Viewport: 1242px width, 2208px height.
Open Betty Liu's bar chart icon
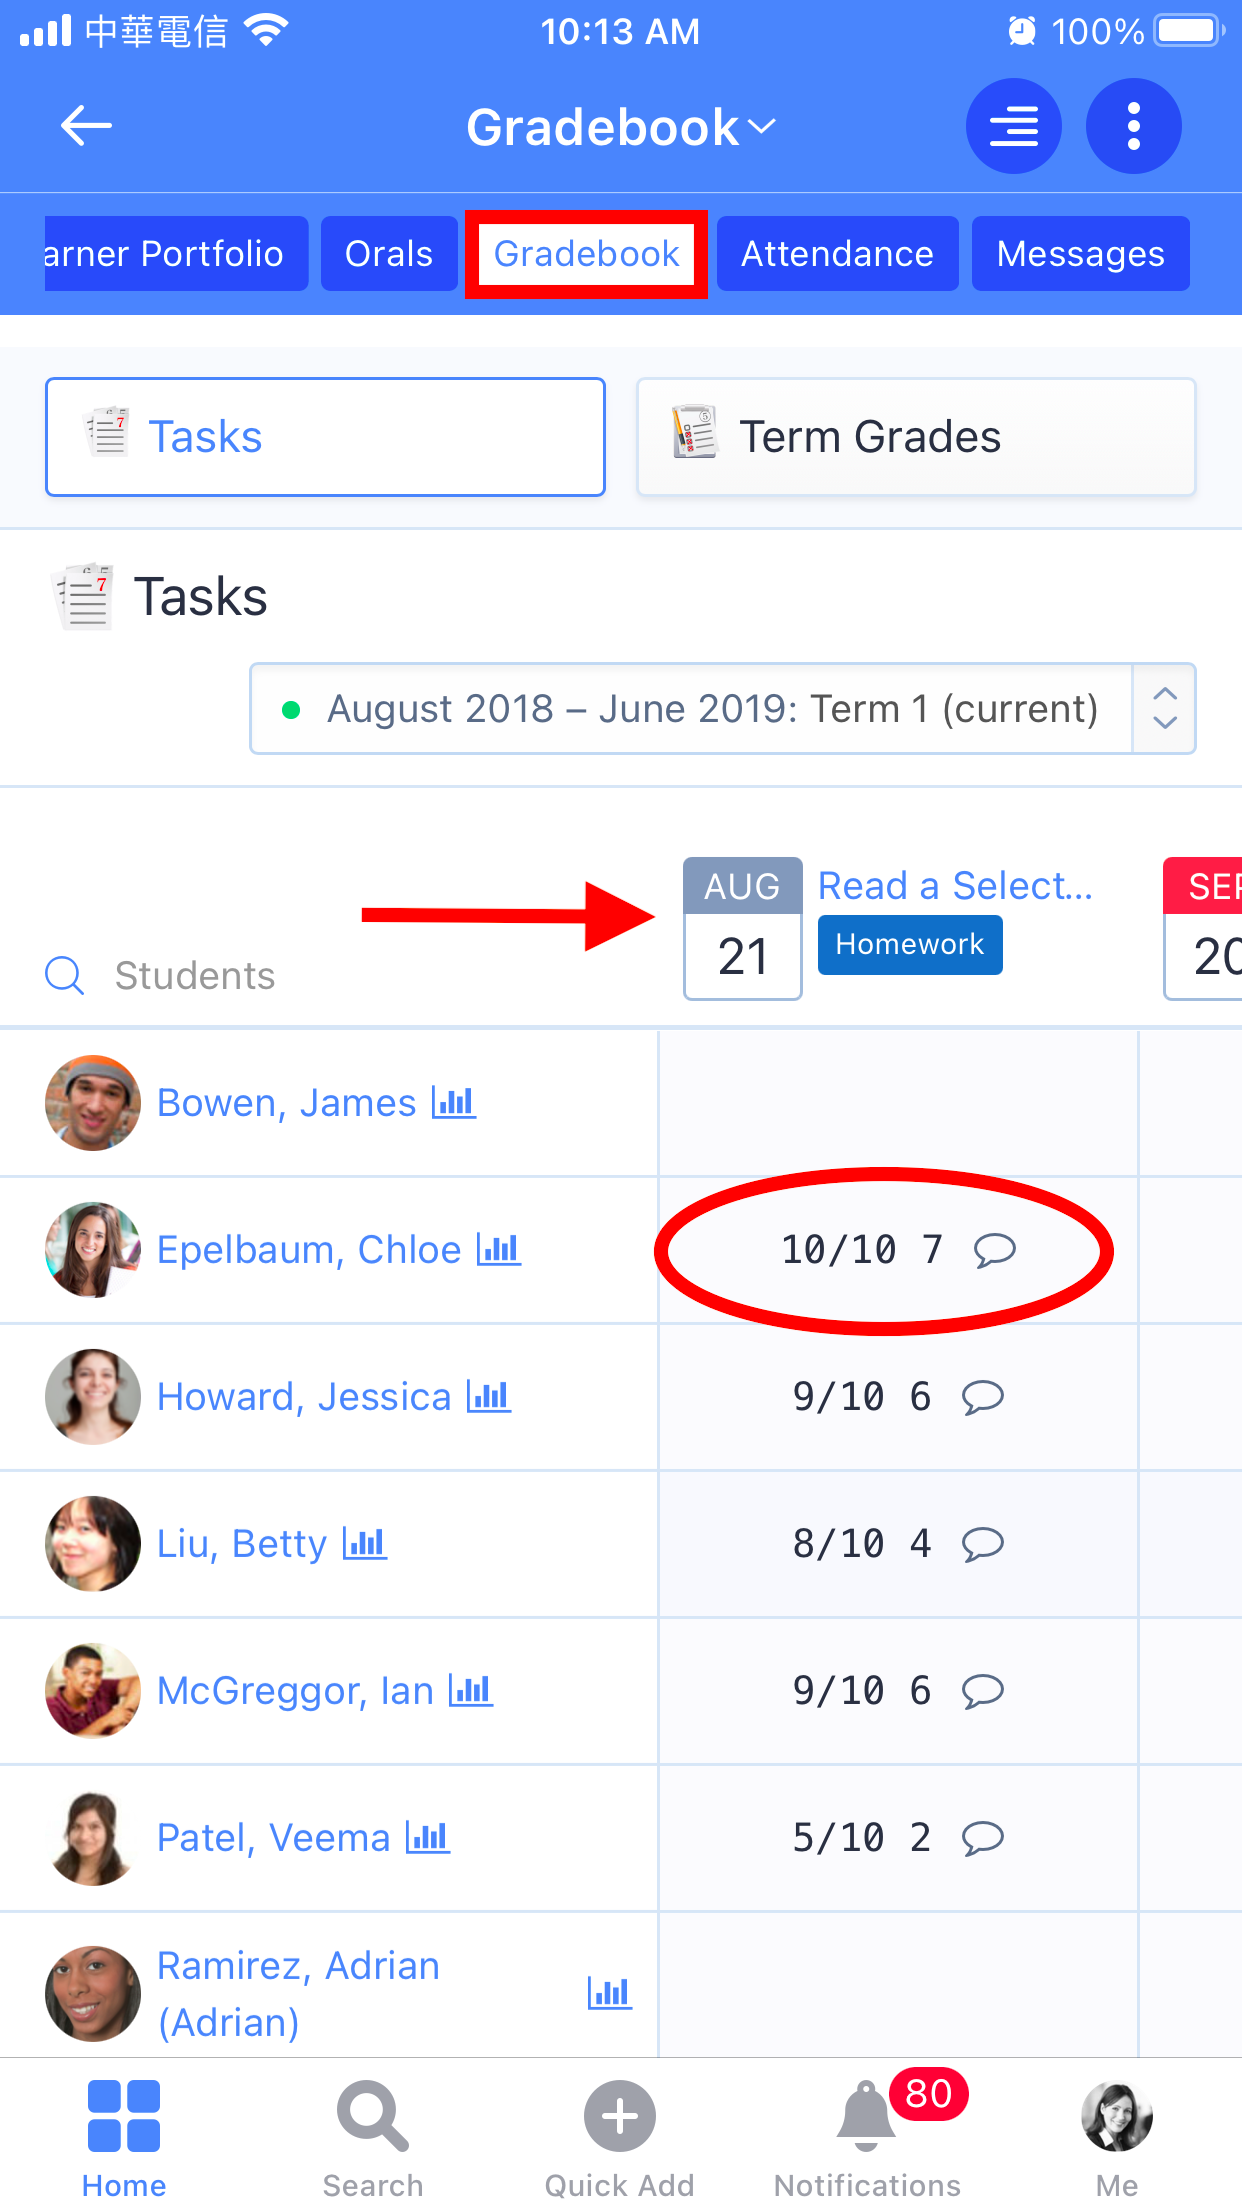pos(364,1544)
